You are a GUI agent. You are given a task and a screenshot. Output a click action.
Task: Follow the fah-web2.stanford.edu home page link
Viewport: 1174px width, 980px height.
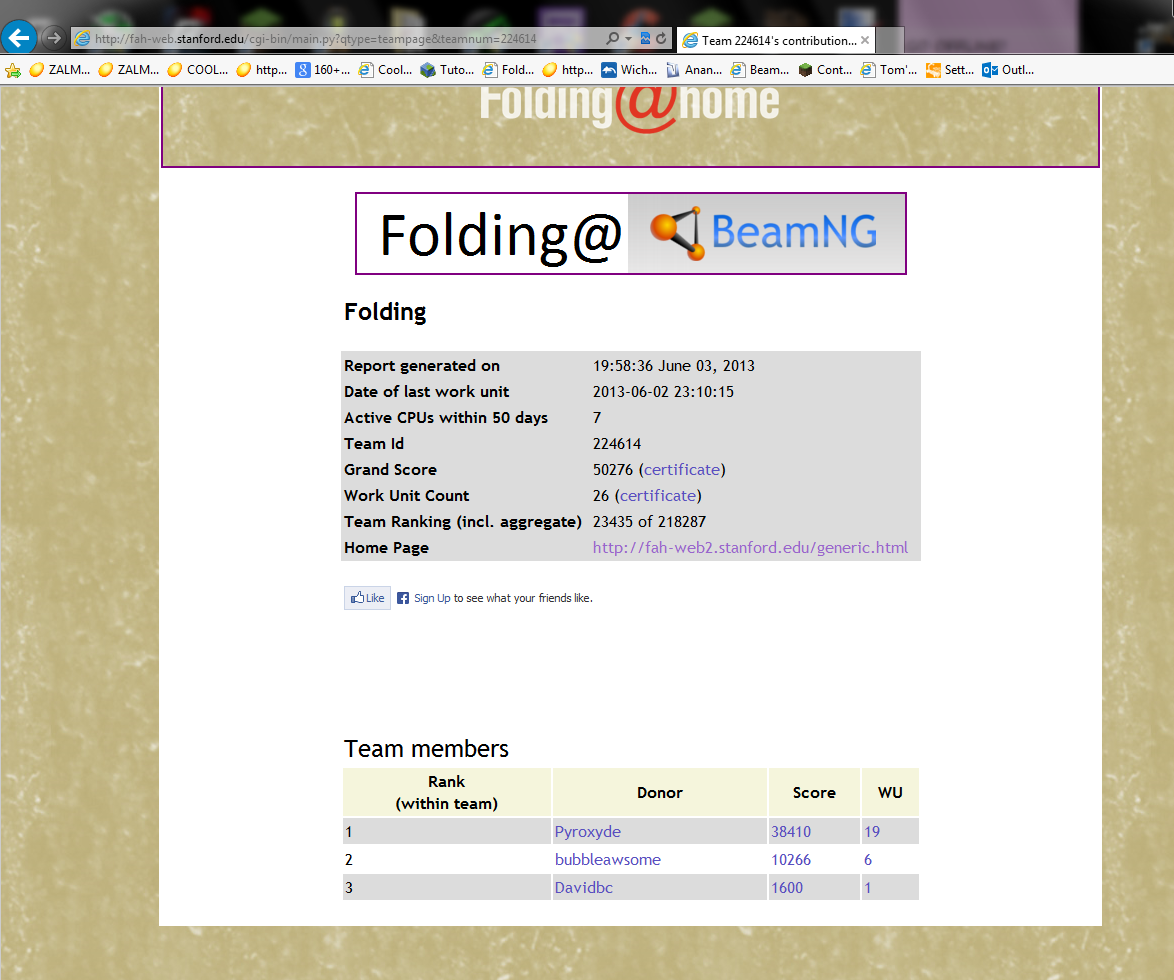click(x=750, y=547)
